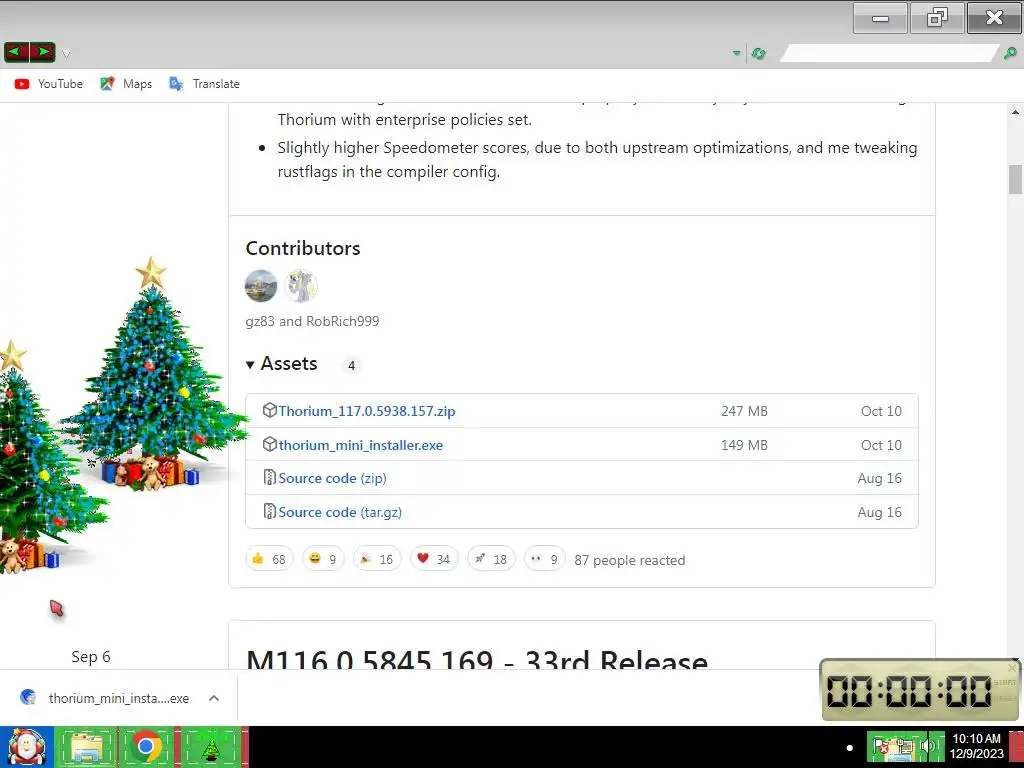Click the package icon beside thorium_mini_installer.exe

270,444
